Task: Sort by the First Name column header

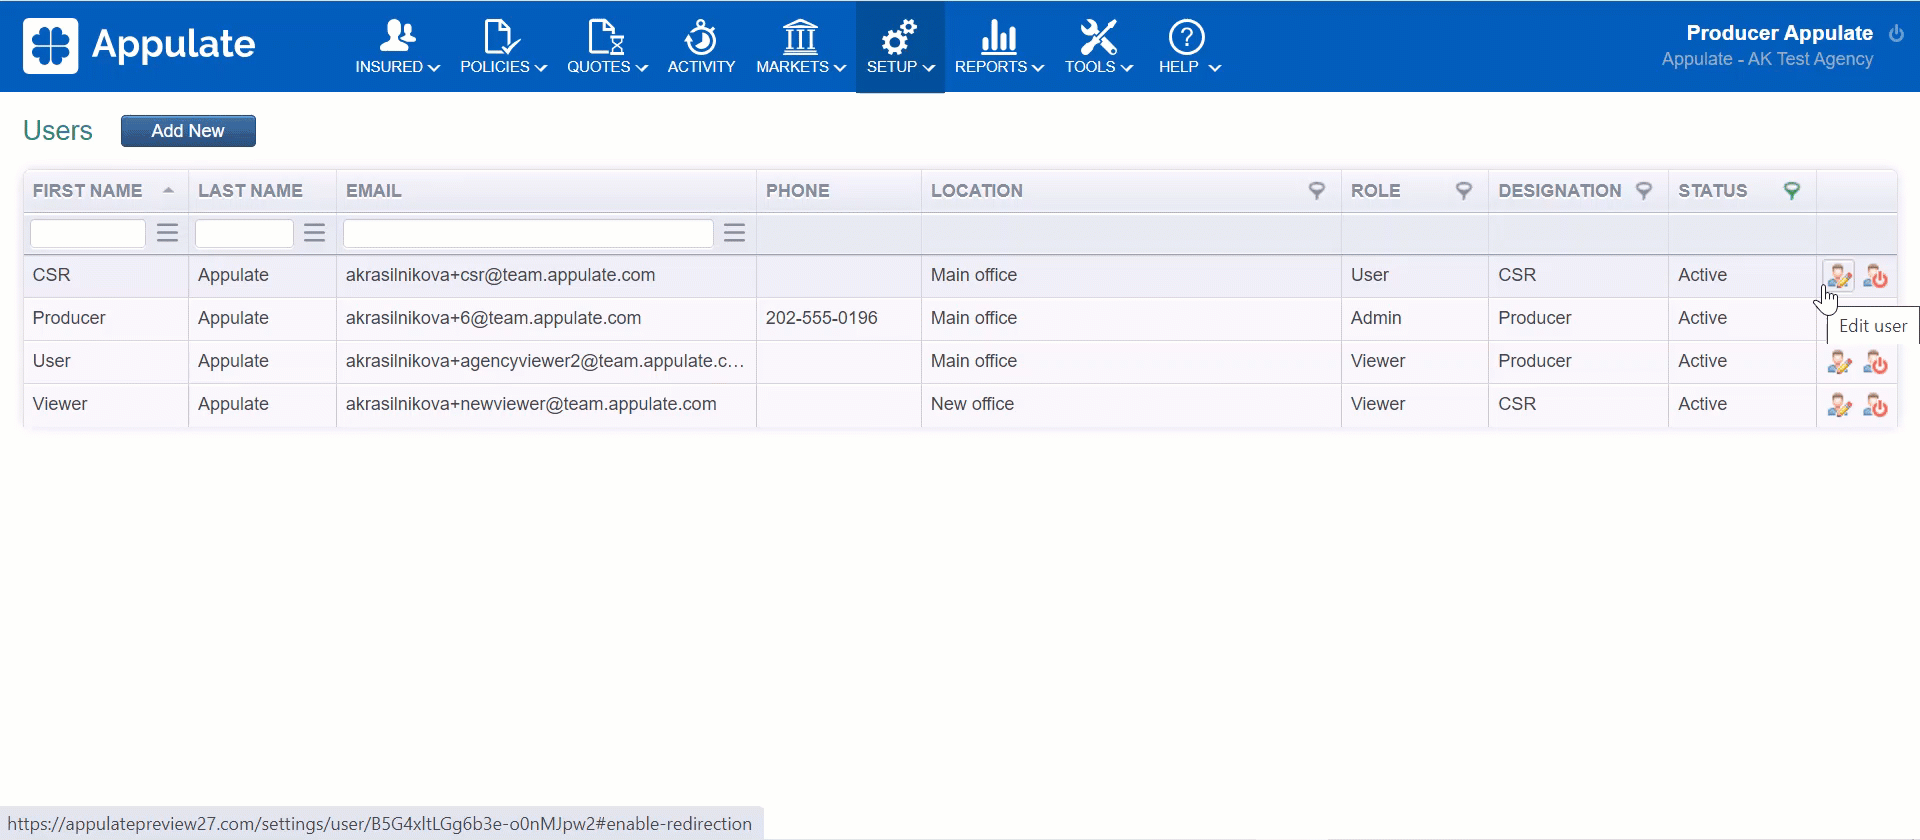Action: pos(88,191)
